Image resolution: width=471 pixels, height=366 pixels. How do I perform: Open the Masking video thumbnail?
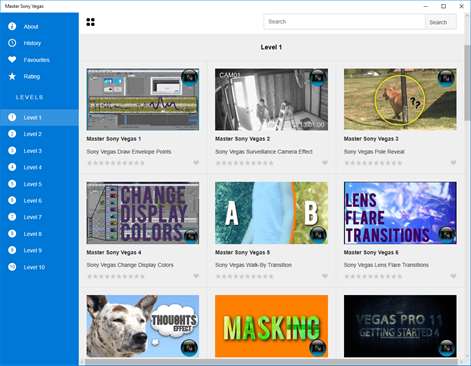pyautogui.click(x=271, y=326)
